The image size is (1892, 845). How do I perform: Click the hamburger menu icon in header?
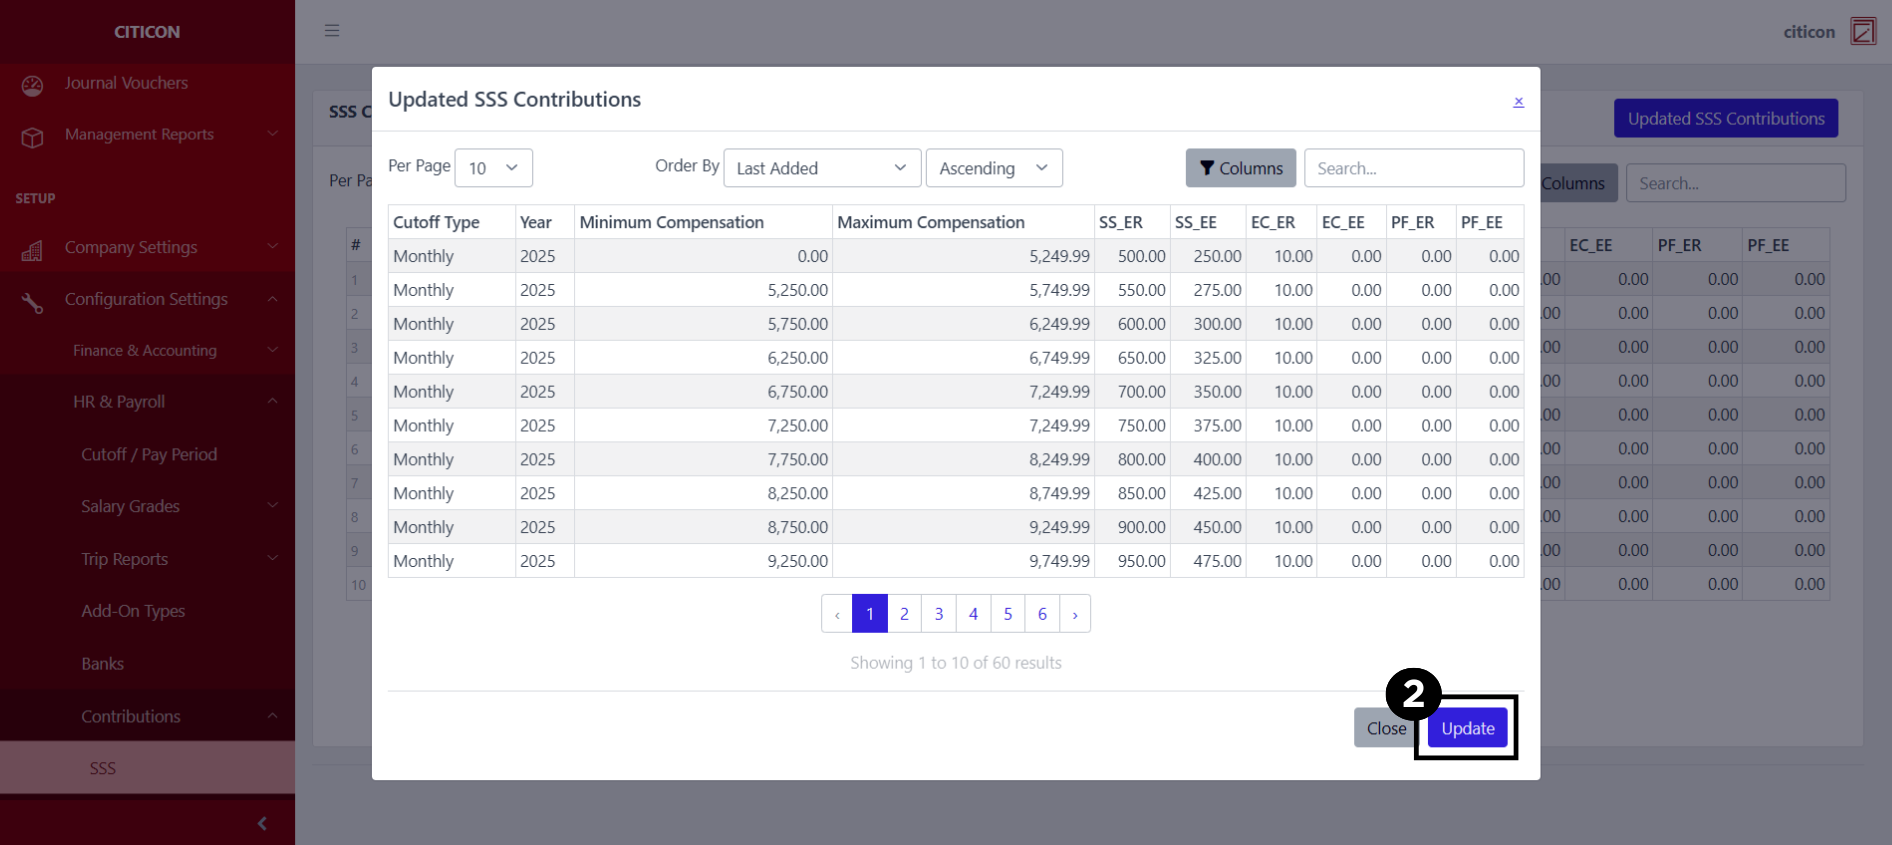coord(332,31)
